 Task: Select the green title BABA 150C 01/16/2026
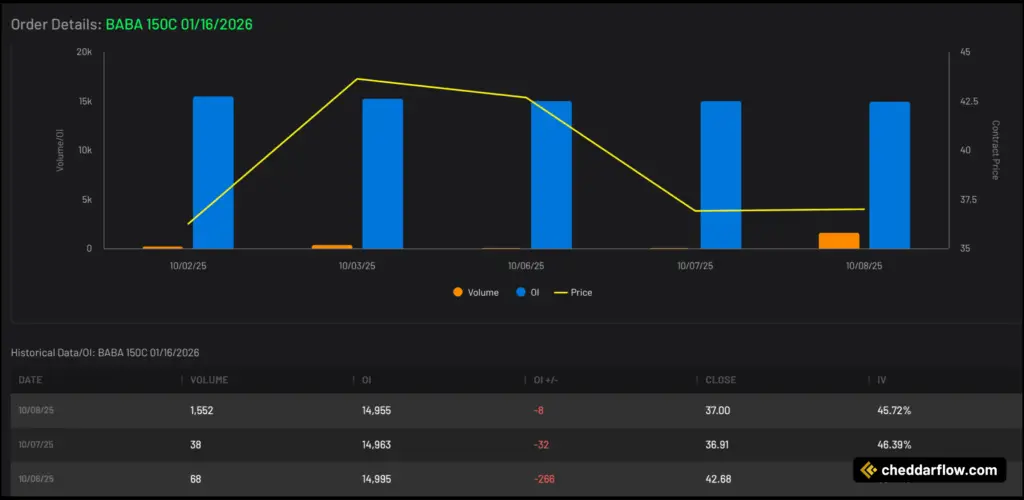178,24
